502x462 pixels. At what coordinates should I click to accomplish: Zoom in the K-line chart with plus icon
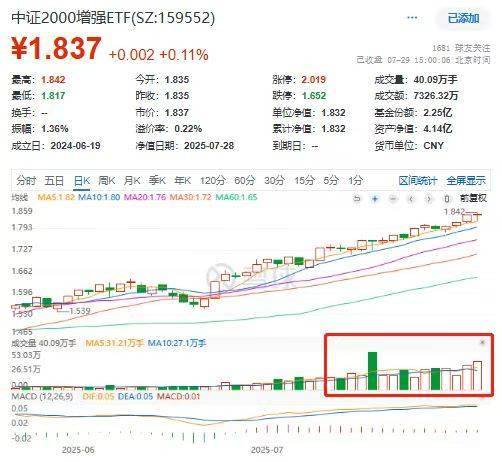(x=375, y=199)
